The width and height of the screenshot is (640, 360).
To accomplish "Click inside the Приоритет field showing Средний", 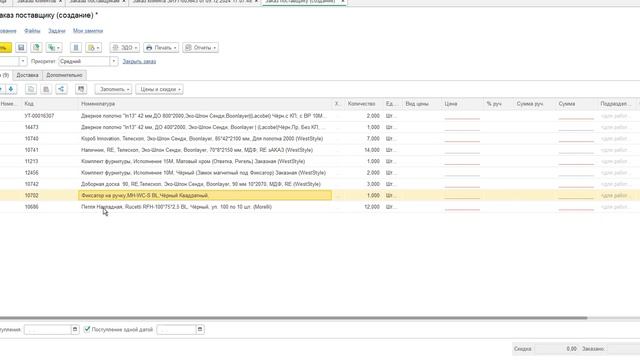I will point(84,62).
